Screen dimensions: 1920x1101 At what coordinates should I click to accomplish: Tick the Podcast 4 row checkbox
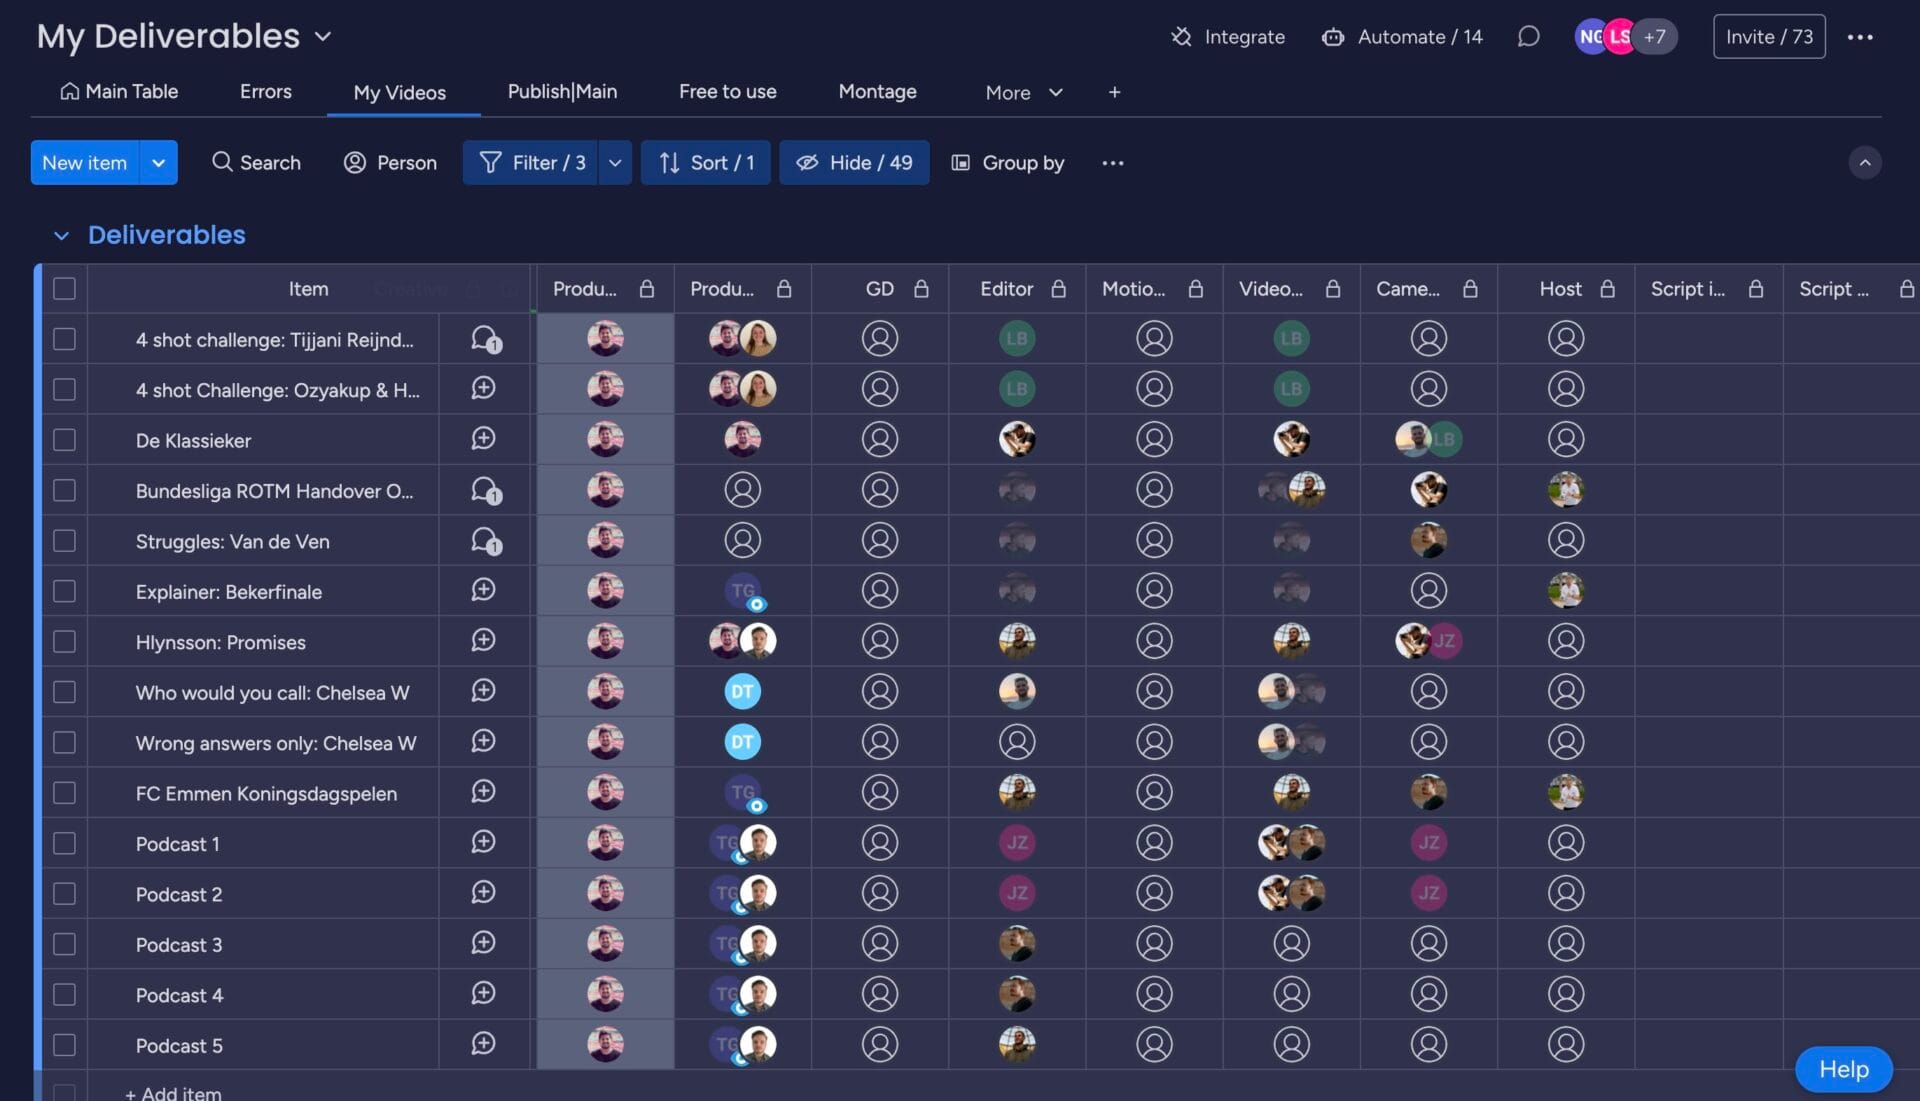tap(64, 994)
